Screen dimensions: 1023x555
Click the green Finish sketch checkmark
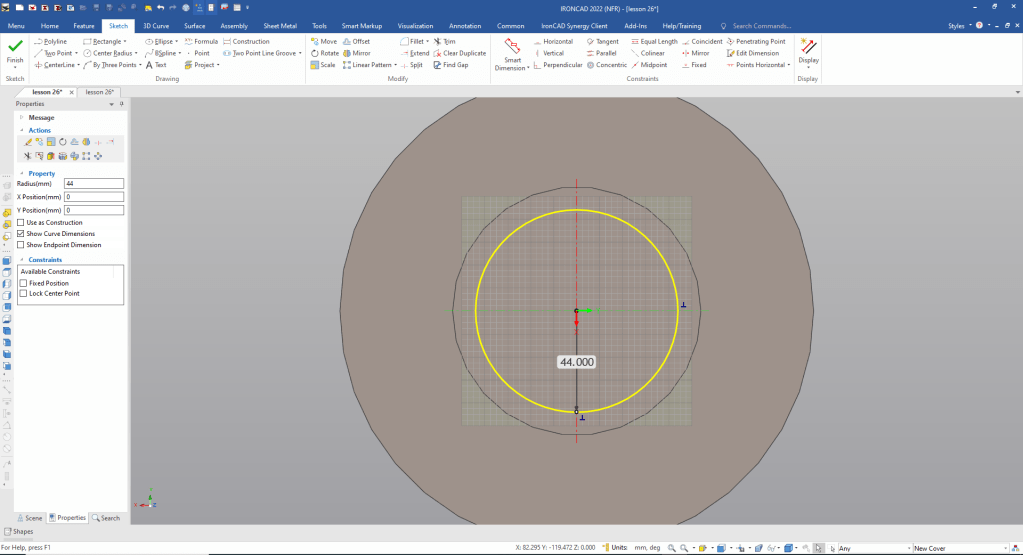(15, 49)
